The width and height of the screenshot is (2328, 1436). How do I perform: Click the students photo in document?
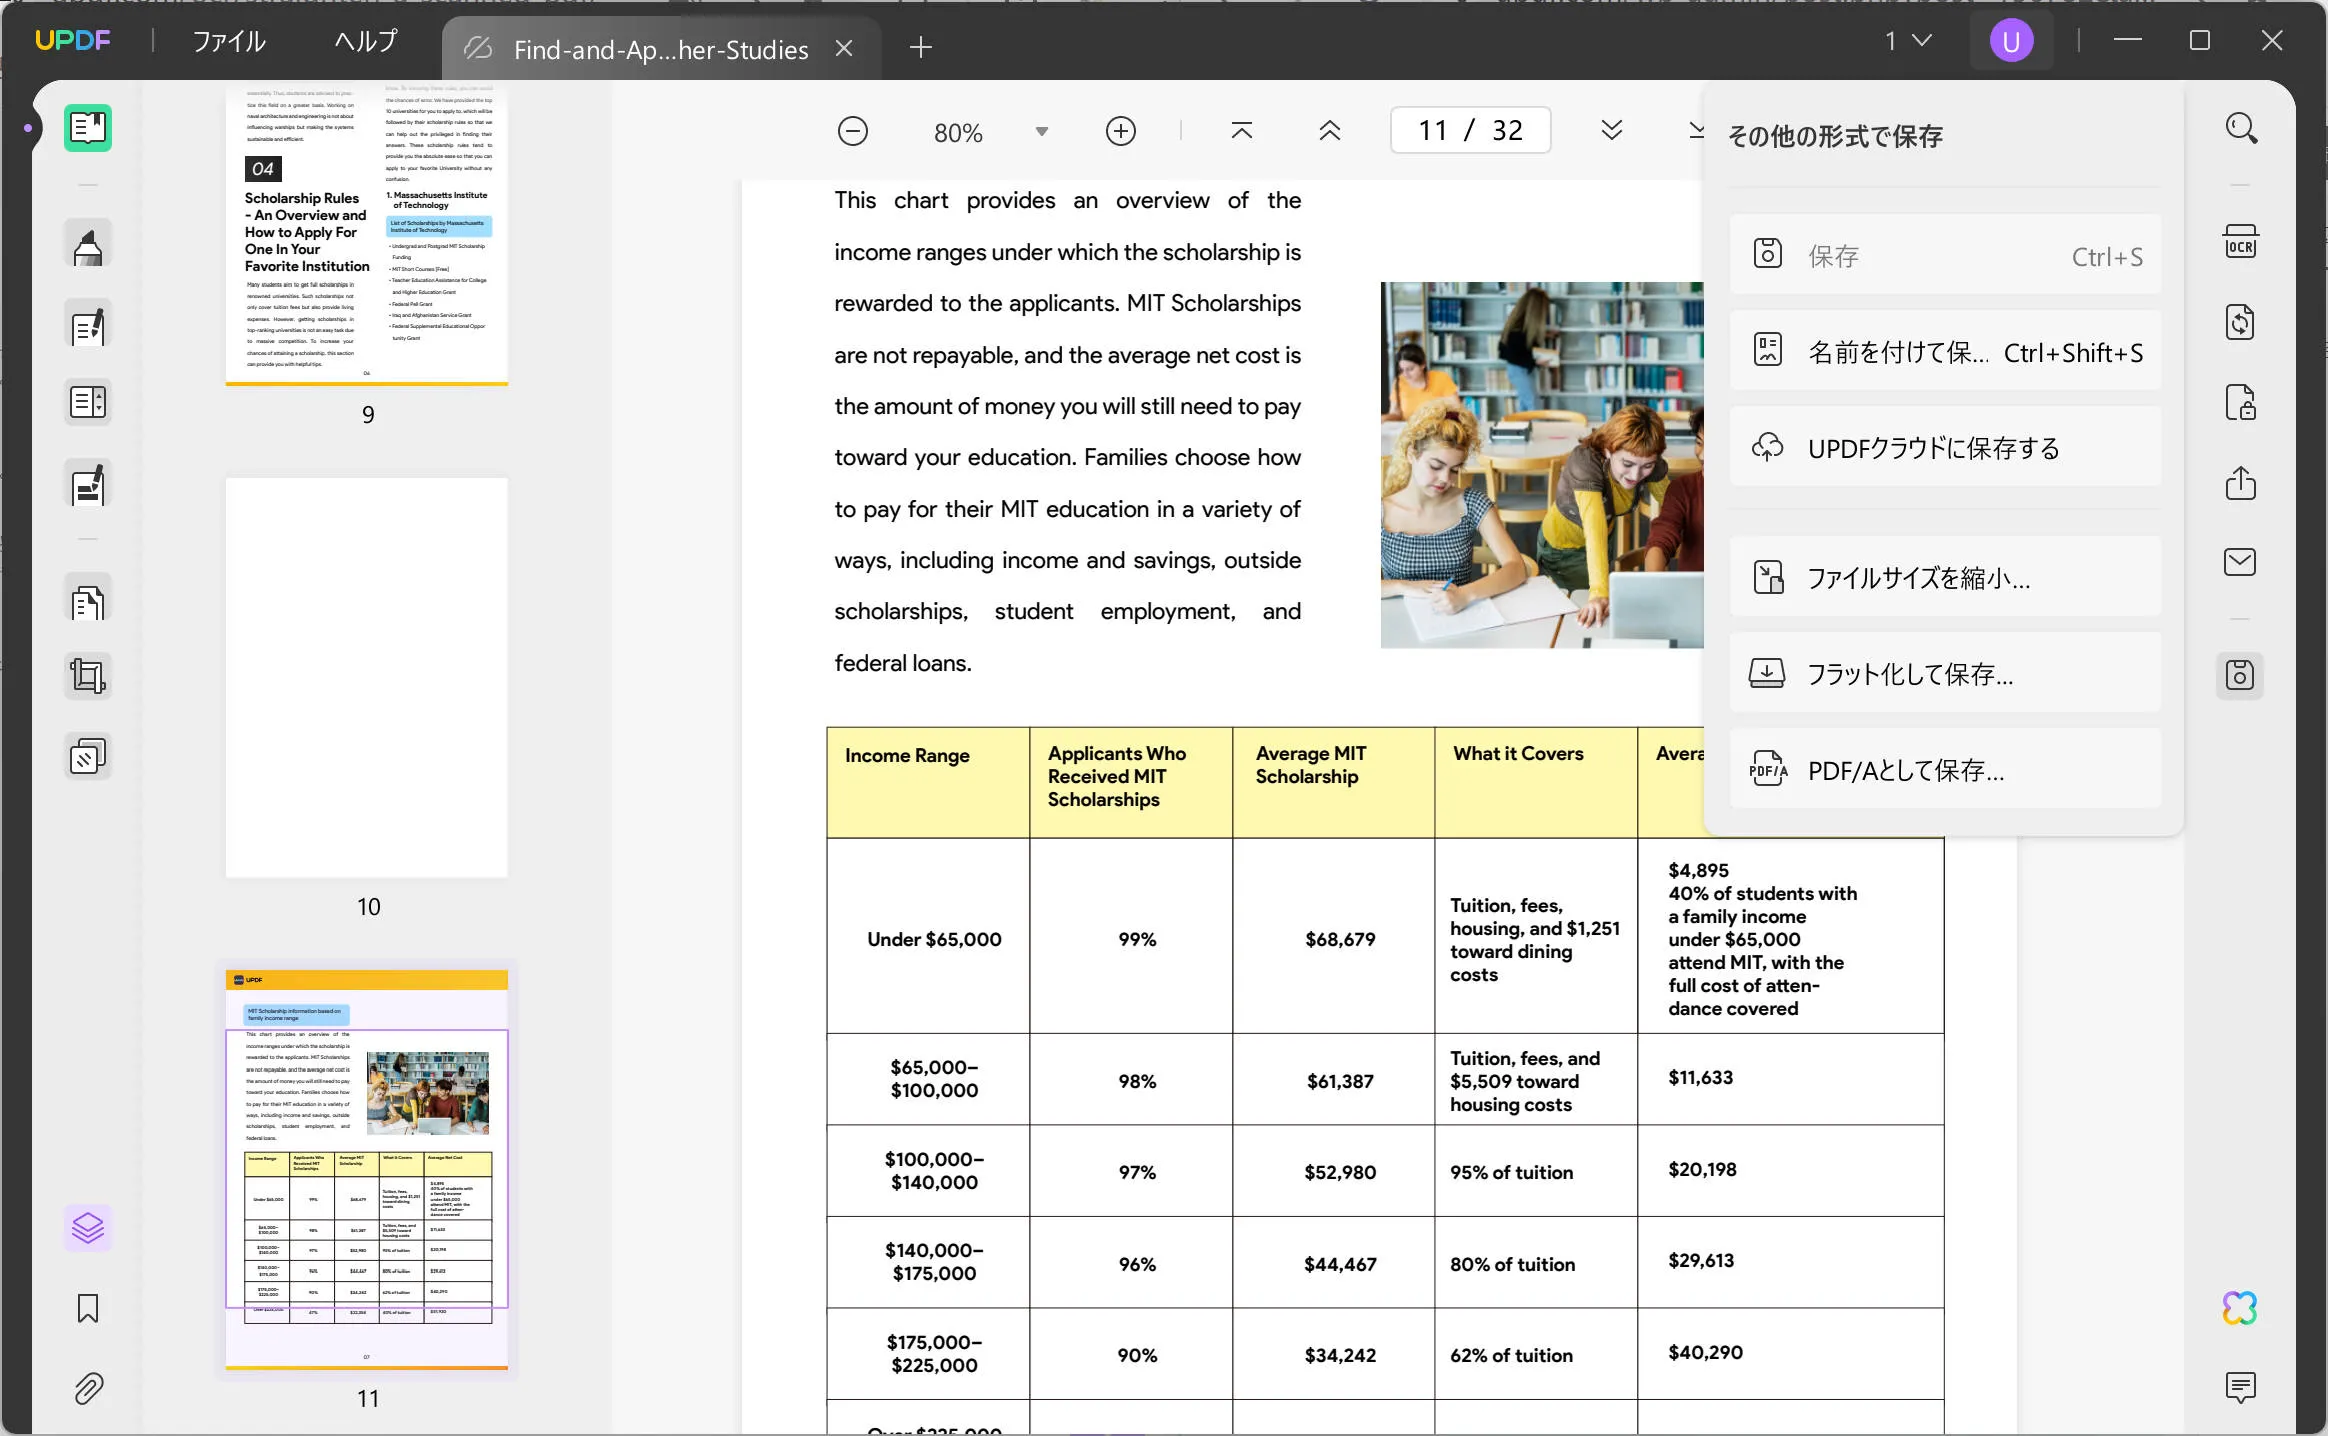pyautogui.click(x=1541, y=465)
